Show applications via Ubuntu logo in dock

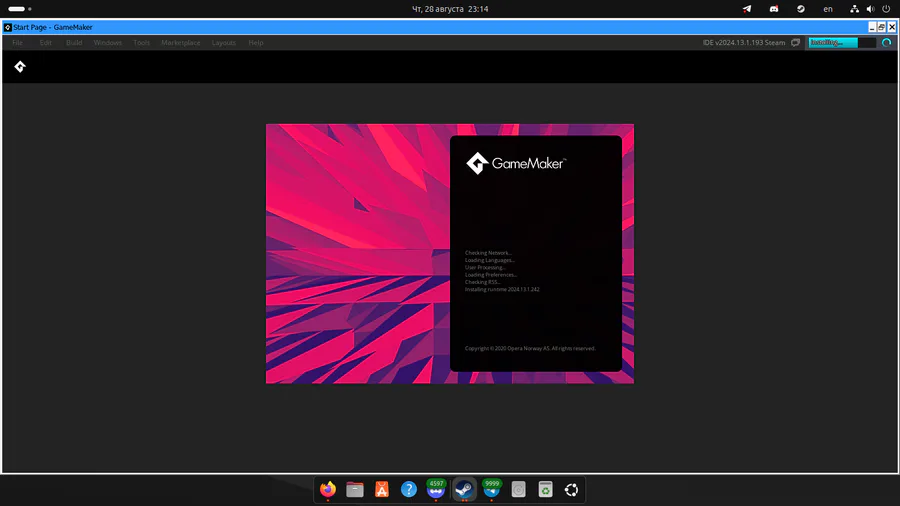572,489
